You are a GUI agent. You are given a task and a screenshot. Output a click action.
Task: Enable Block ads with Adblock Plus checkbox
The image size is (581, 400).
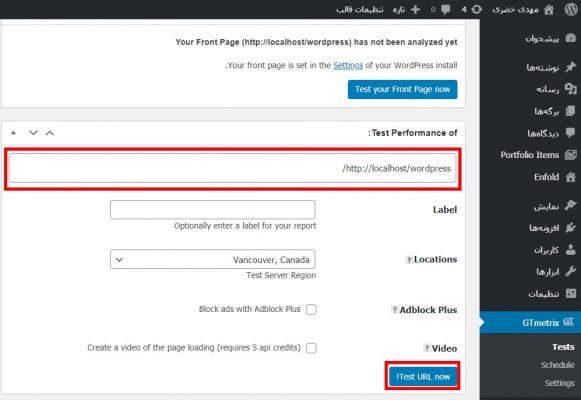click(x=311, y=309)
